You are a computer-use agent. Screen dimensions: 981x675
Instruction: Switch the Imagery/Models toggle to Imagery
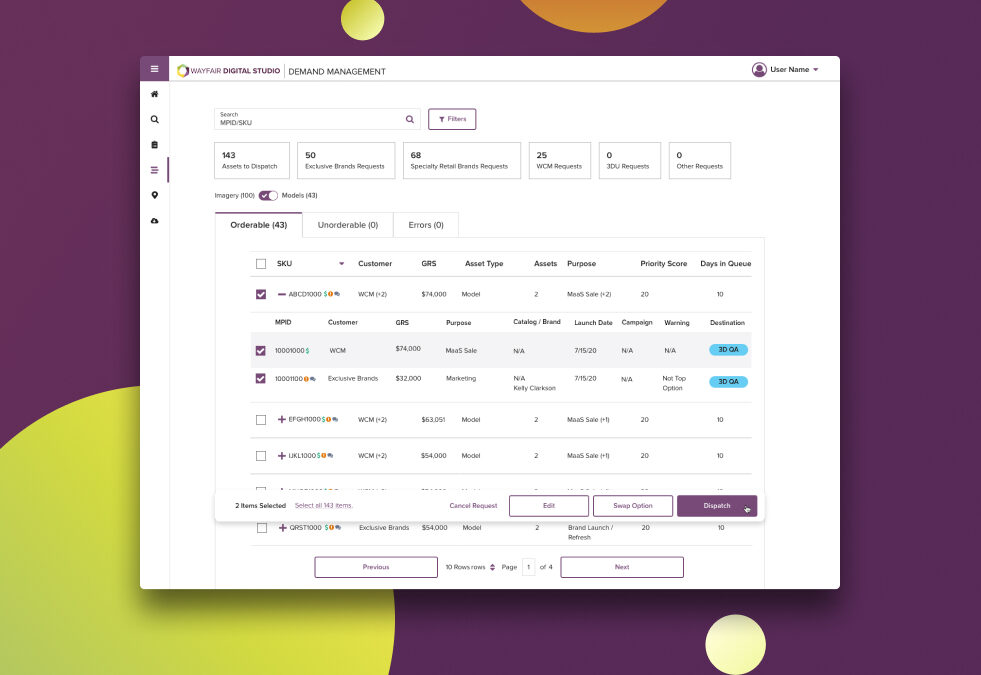[x=263, y=195]
